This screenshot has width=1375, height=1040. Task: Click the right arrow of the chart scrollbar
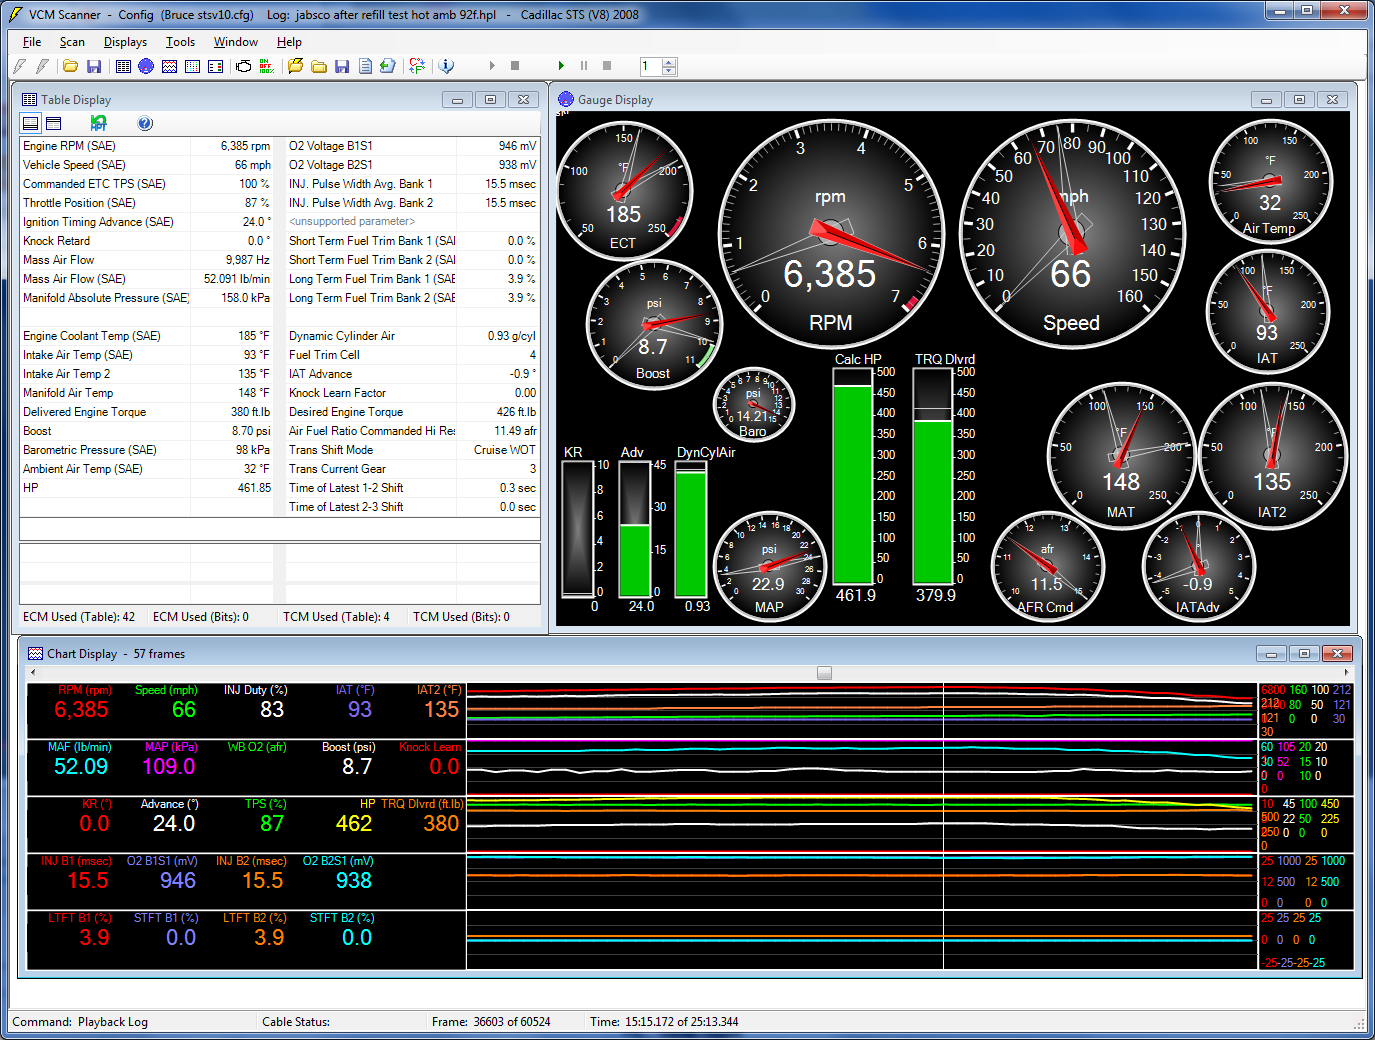coord(1346,673)
